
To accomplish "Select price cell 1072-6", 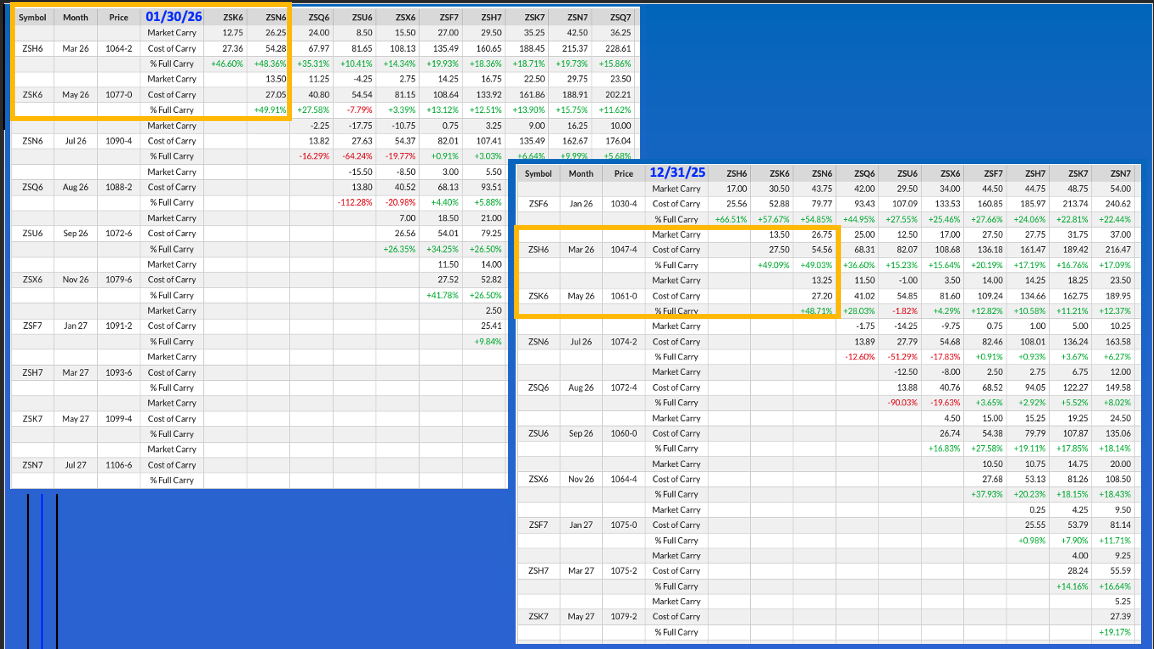I will pyautogui.click(x=118, y=233).
